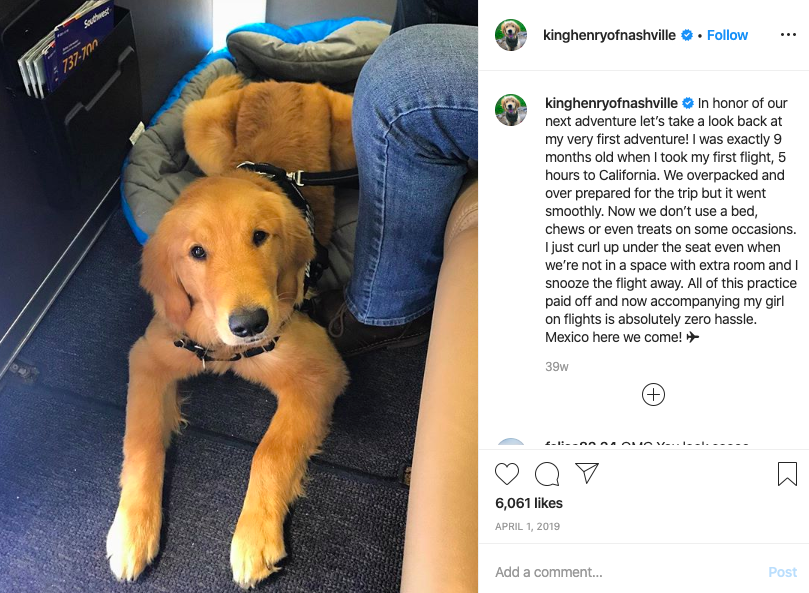Click the verified badge in header
The image size is (809, 593).
pyautogui.click(x=687, y=35)
